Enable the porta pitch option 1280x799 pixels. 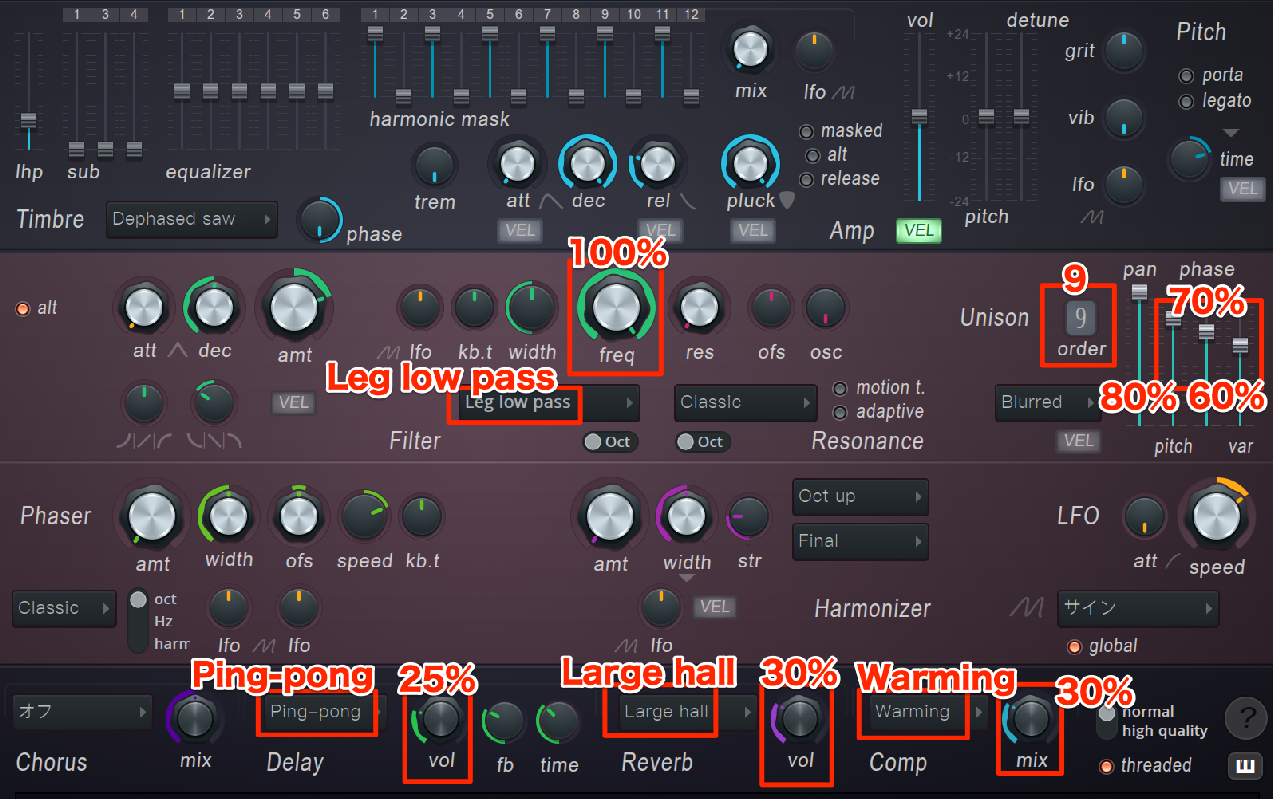pyautogui.click(x=1186, y=76)
